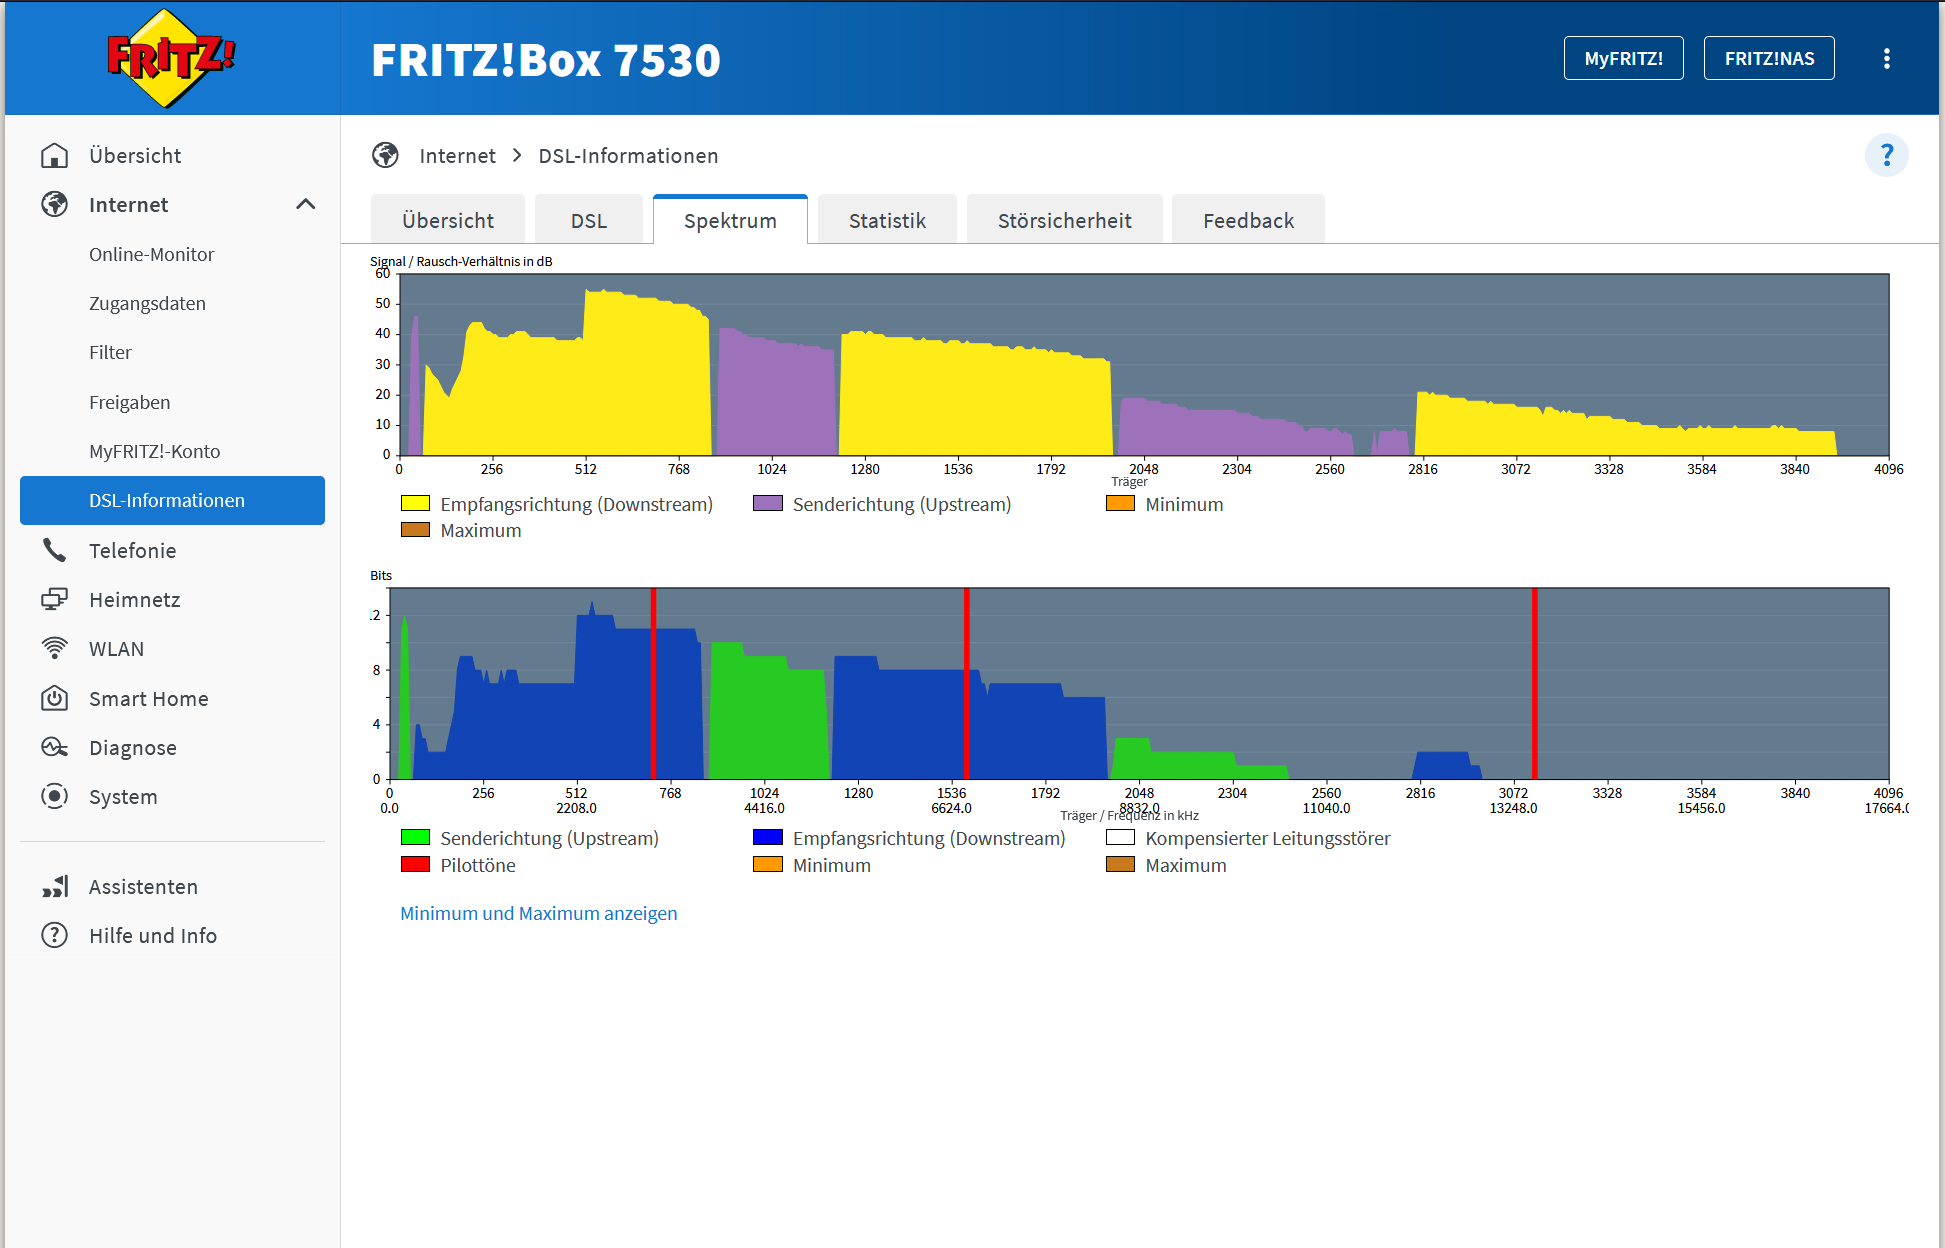This screenshot has height=1248, width=1945.
Task: Click yellow Downstream legend swatch
Action: 415,504
